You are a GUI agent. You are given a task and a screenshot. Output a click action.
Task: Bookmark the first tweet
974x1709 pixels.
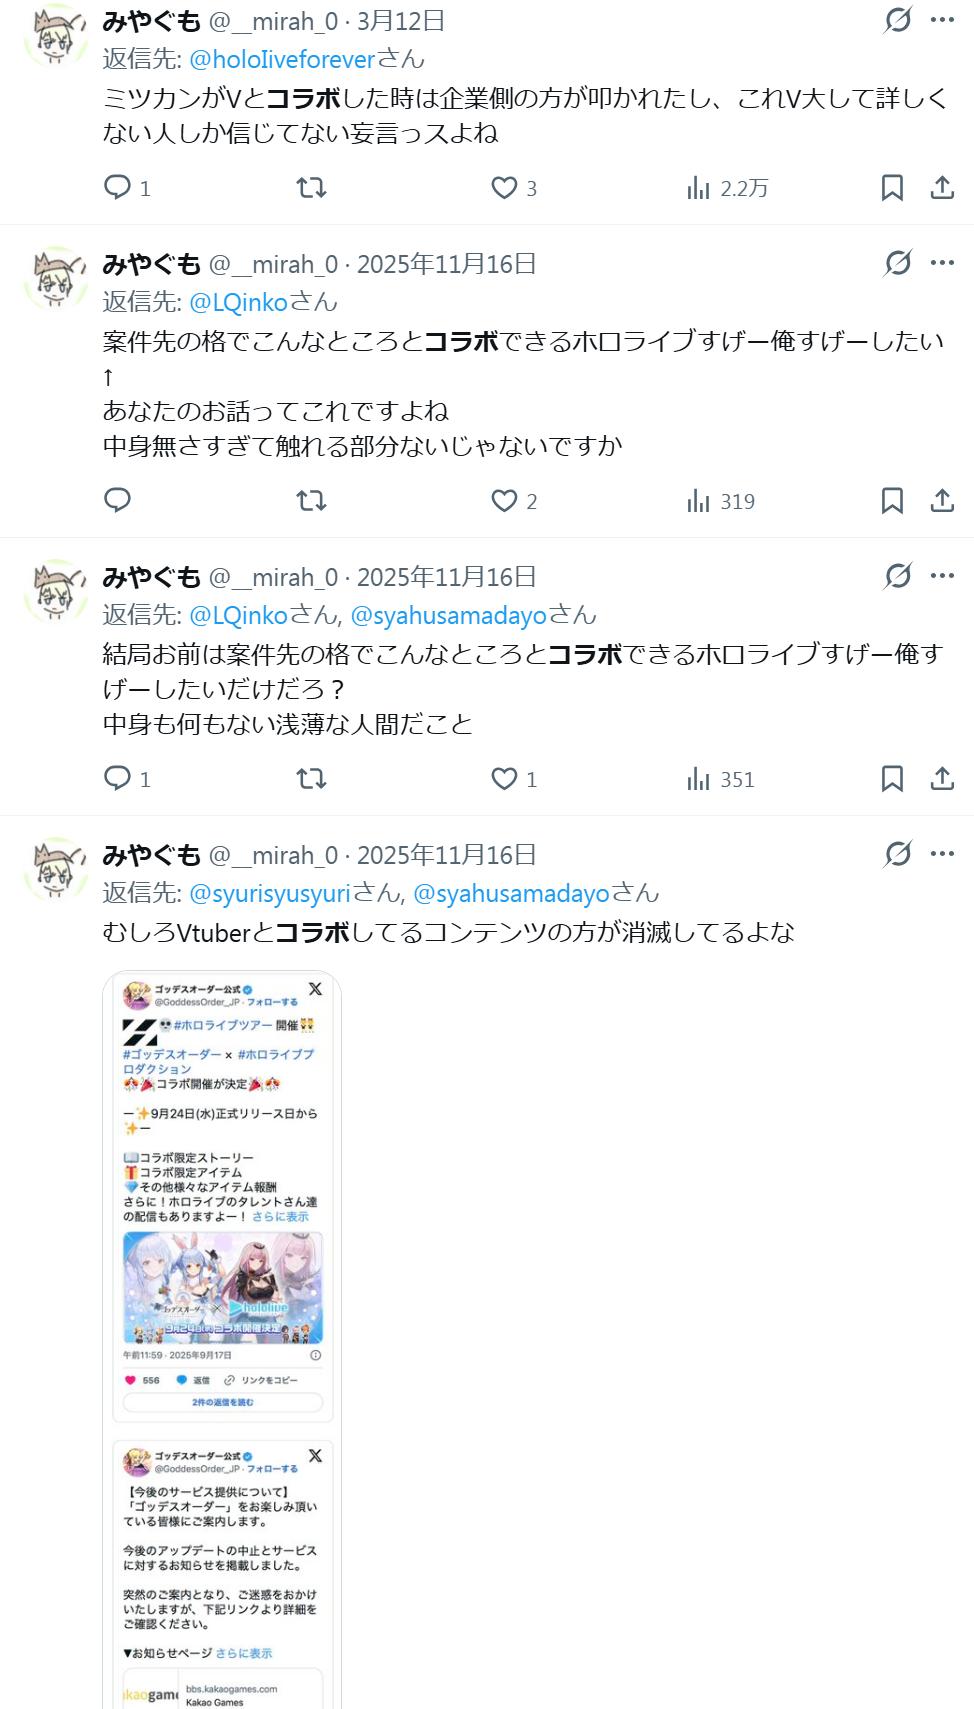point(892,187)
